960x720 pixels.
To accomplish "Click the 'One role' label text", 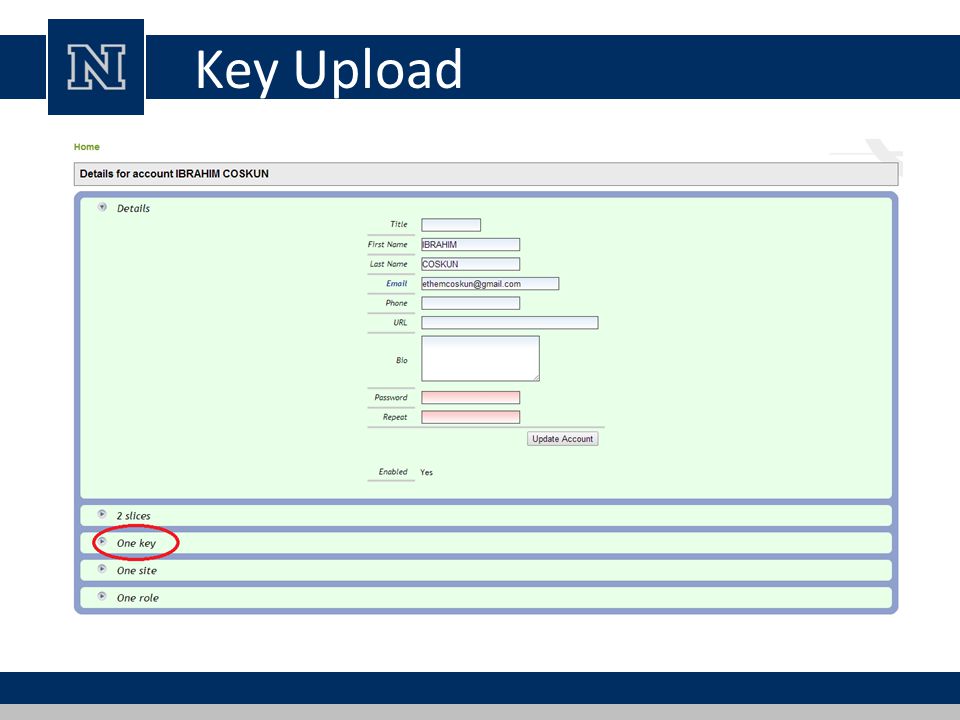I will click(x=137, y=598).
